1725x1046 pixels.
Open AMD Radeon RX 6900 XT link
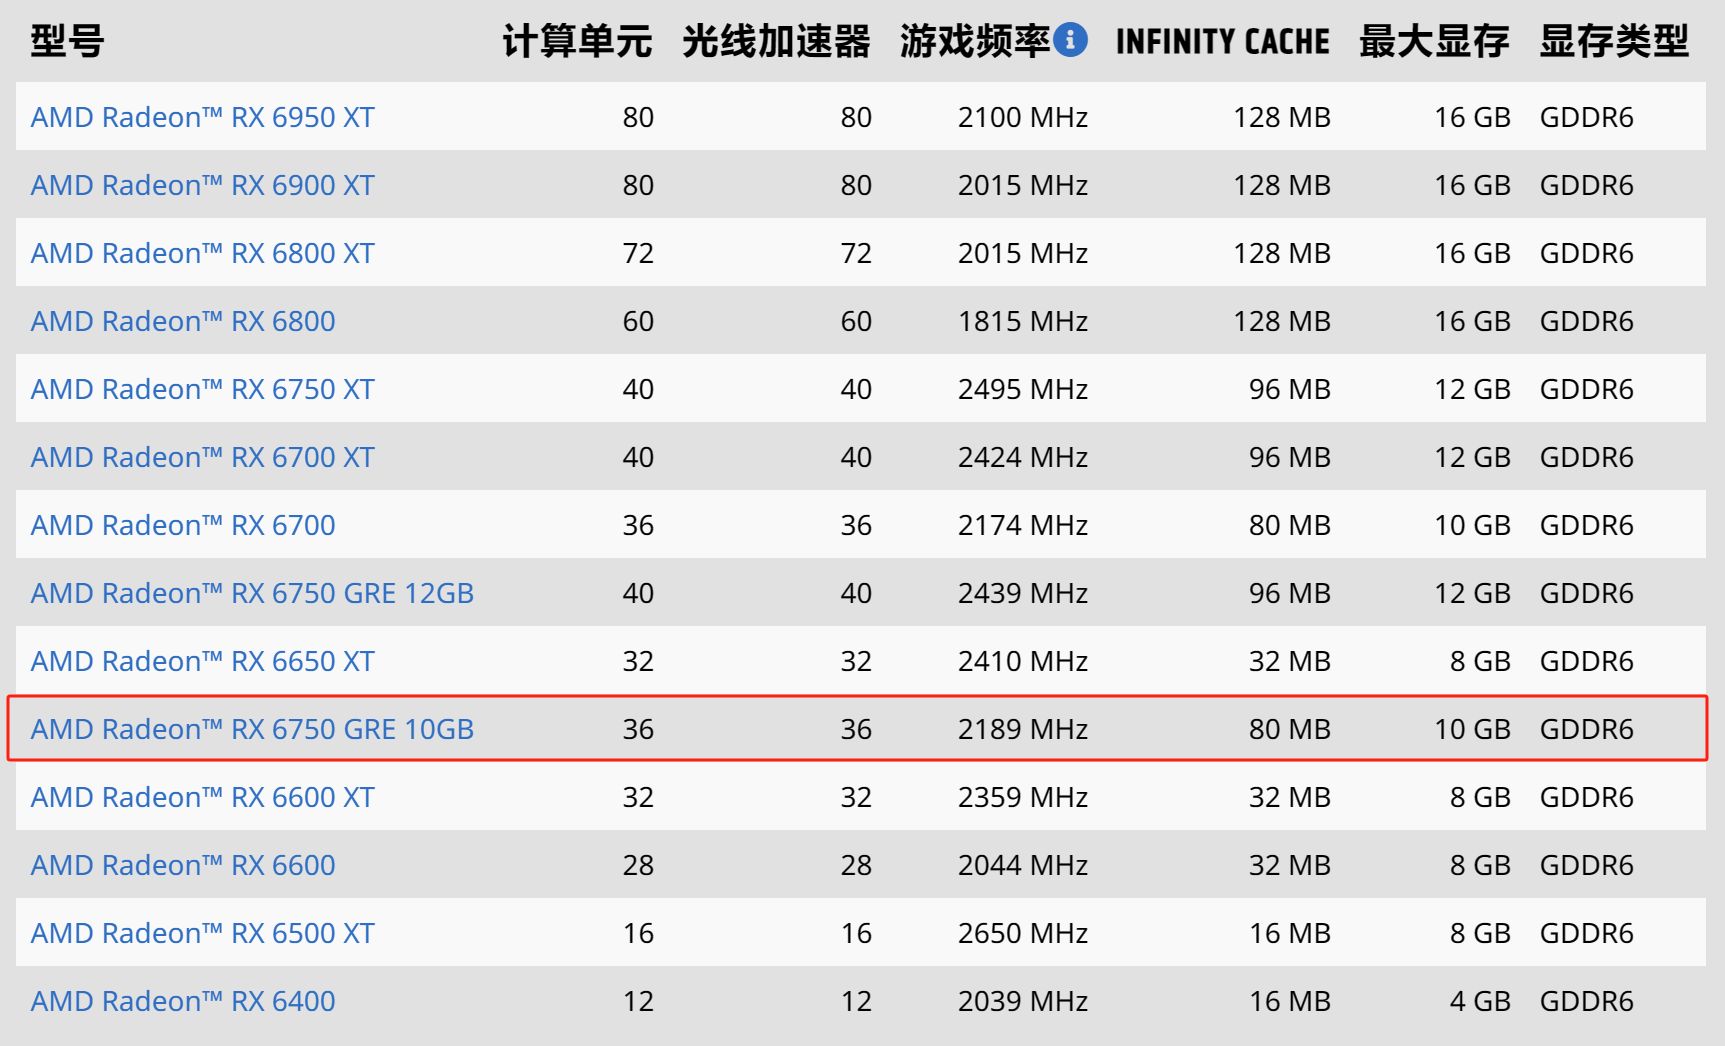(x=203, y=185)
